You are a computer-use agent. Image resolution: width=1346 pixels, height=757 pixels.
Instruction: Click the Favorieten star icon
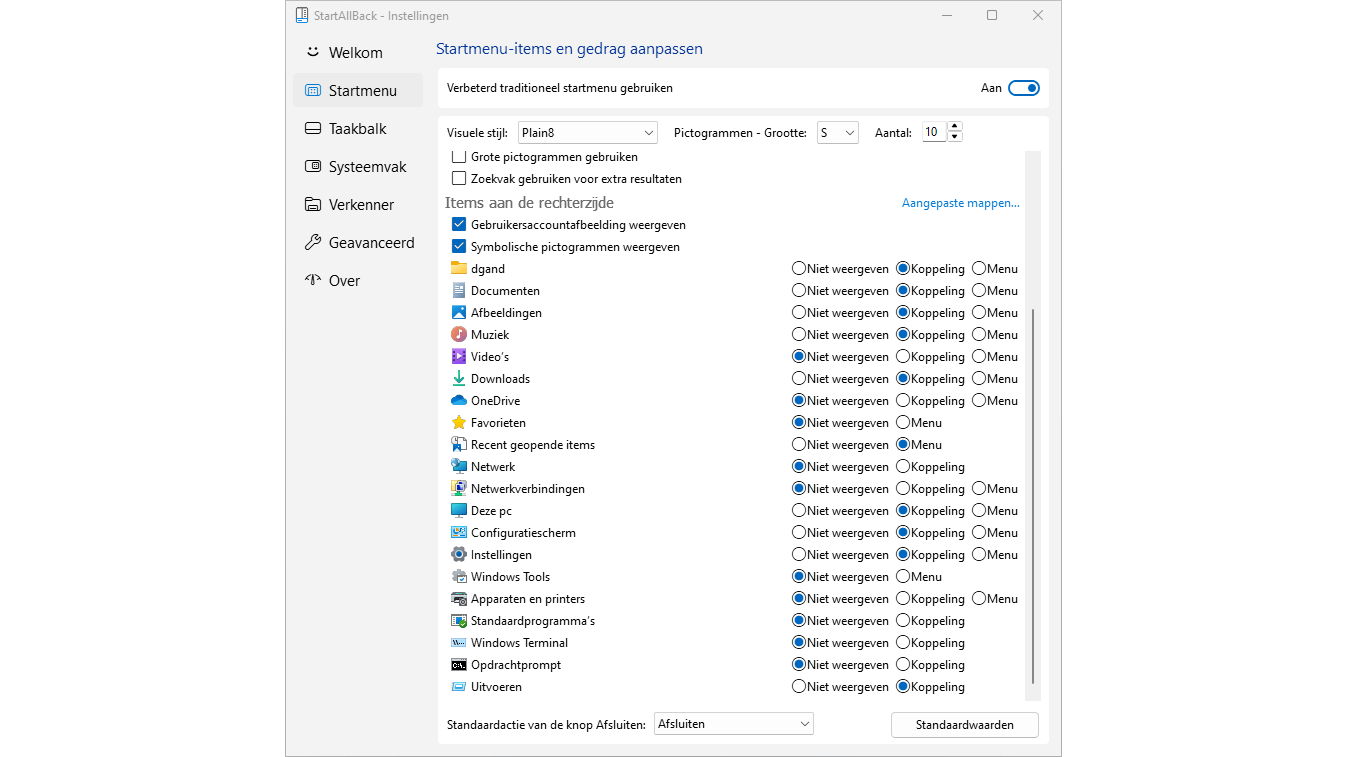tap(459, 423)
